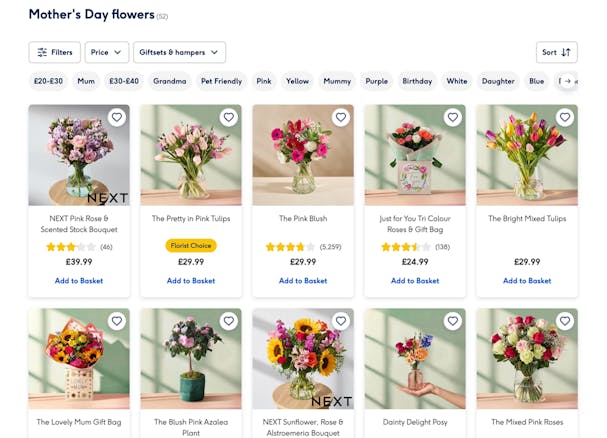Toggle heart on The Pretty in Pink Tulips
This screenshot has height=438, width=607.
(x=229, y=118)
